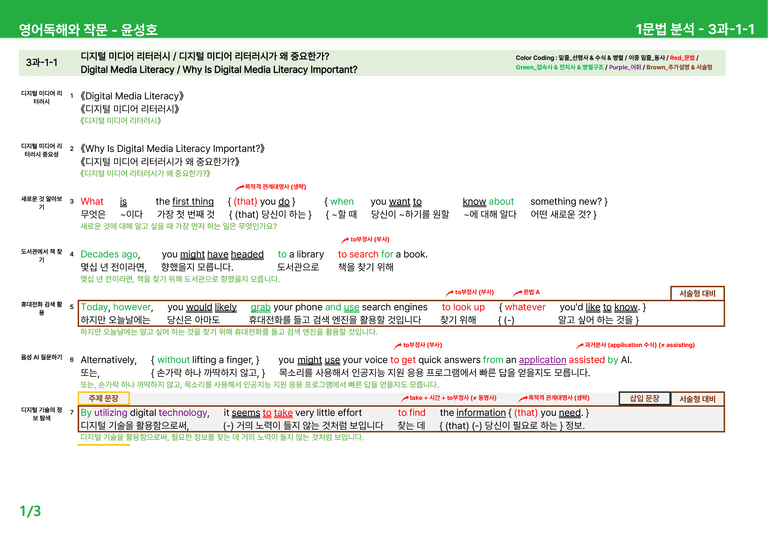Click By utilizing at start of sentence 7
Screen dimensions: 768x543
[x=104, y=413]
